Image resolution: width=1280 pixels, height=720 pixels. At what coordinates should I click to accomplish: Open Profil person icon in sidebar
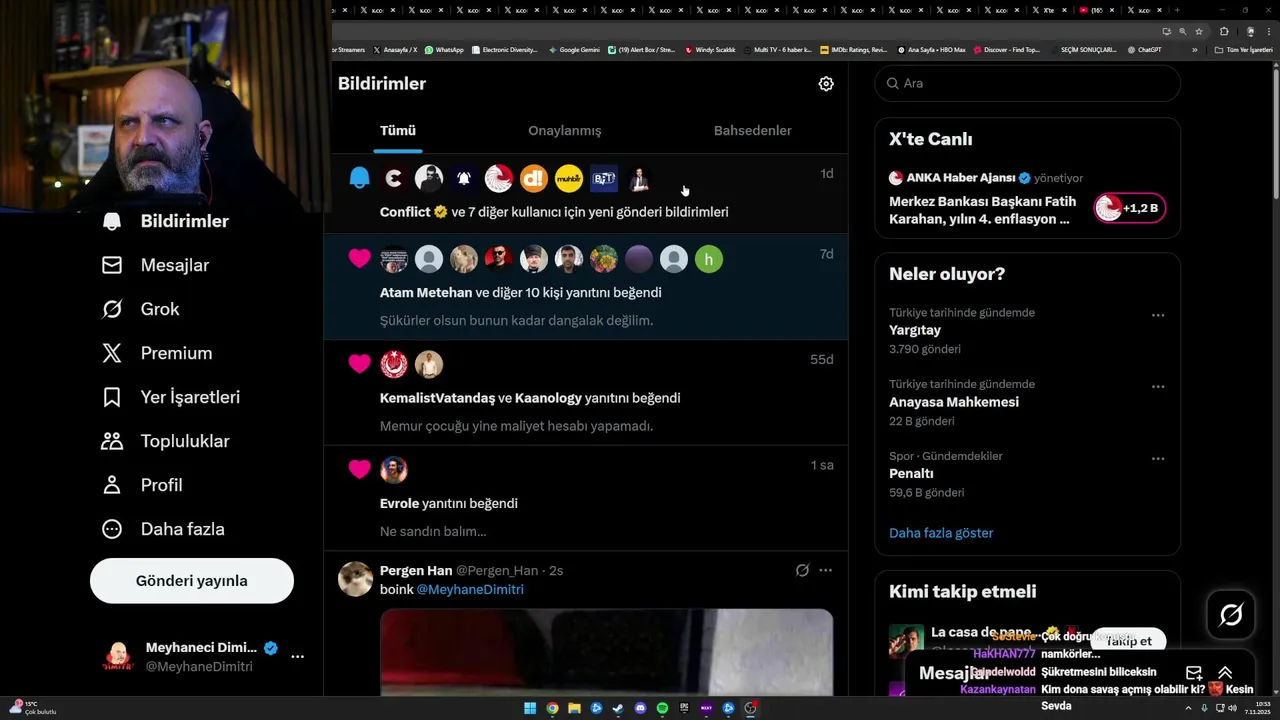[x=112, y=485]
